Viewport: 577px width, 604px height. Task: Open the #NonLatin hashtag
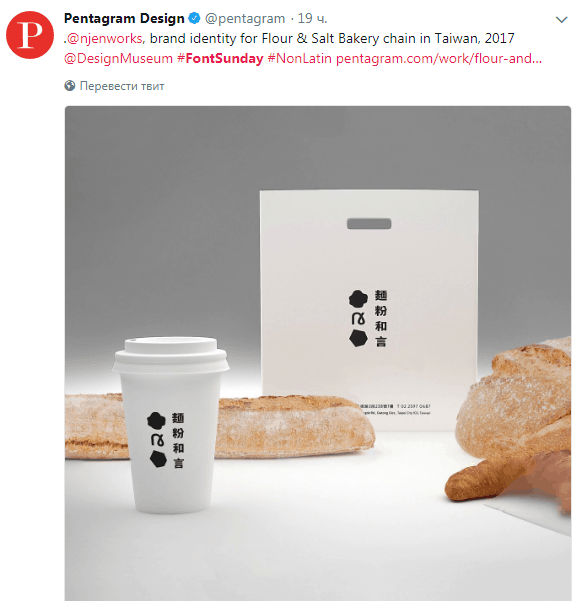click(x=299, y=59)
